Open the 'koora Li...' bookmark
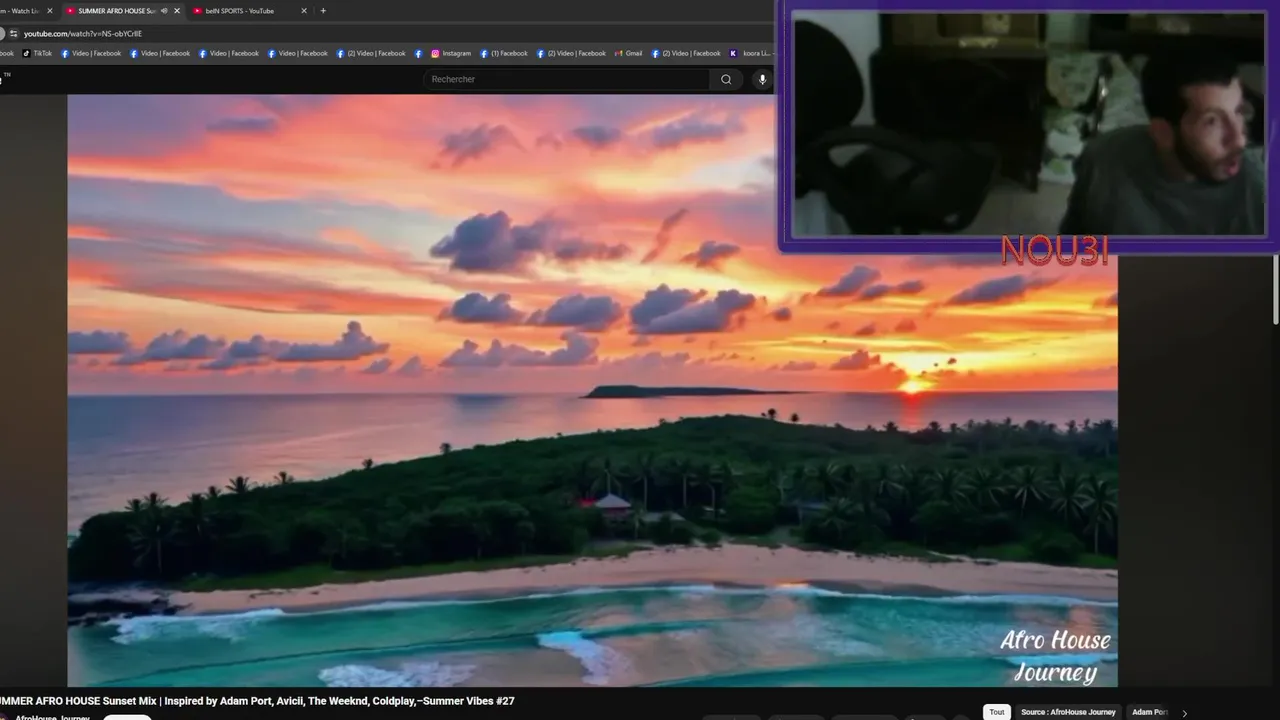 click(x=750, y=53)
